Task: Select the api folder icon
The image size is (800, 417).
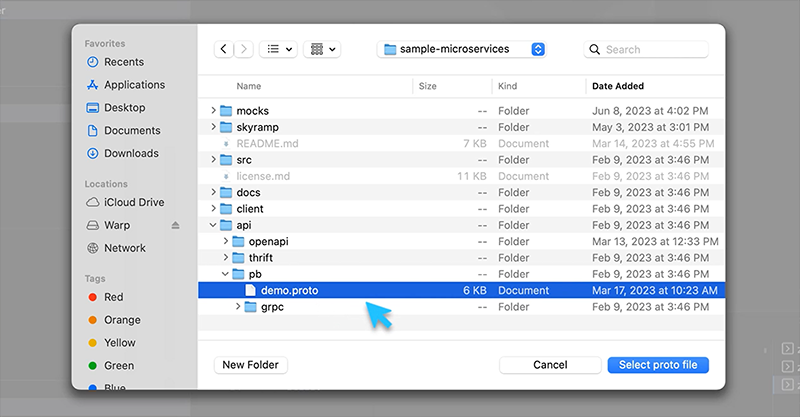Action: pyautogui.click(x=226, y=225)
